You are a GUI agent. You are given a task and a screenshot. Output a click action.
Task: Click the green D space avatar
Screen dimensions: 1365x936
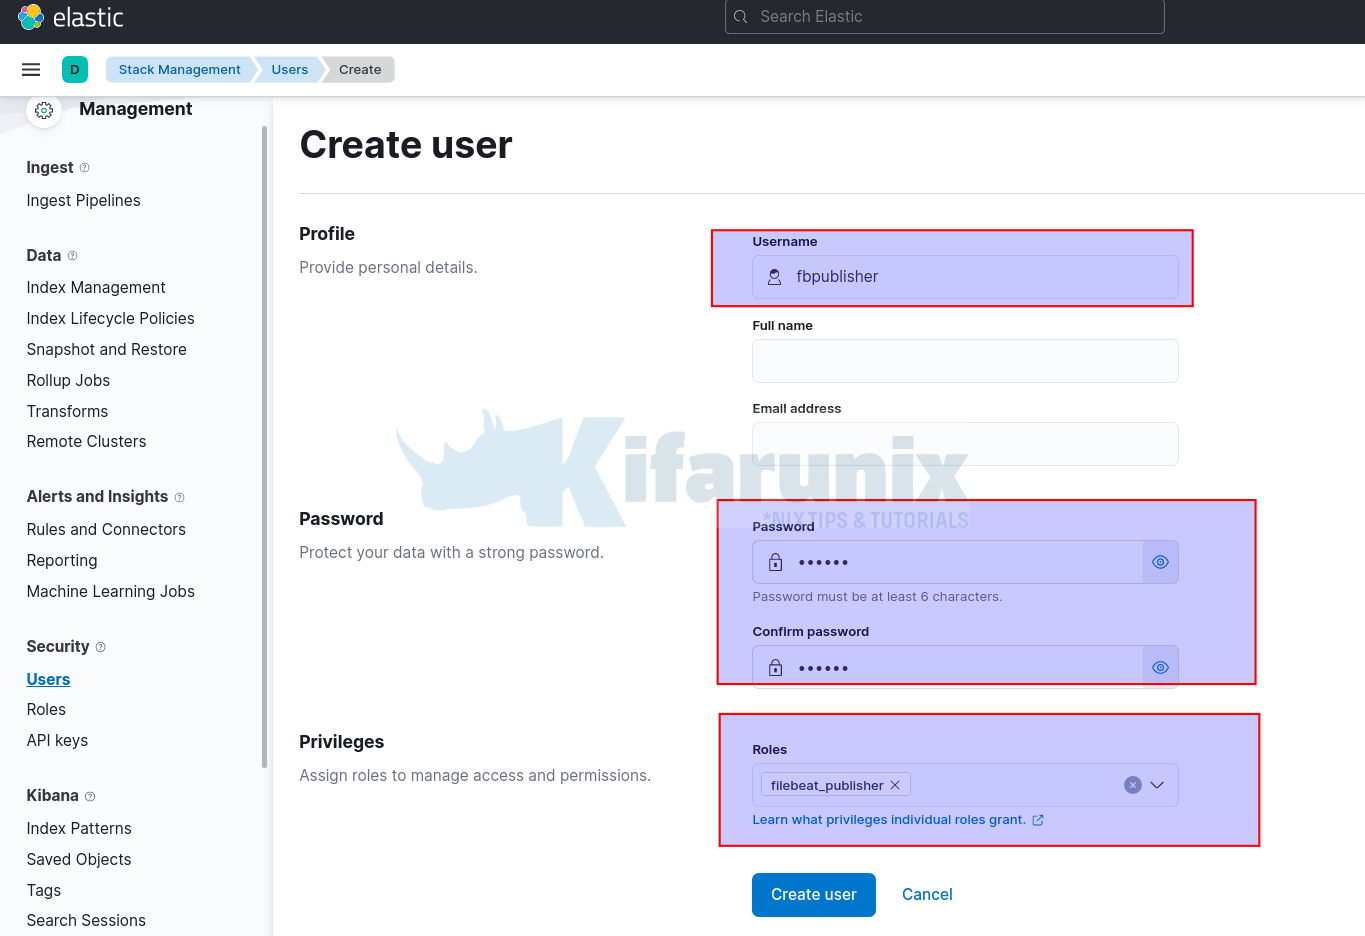[x=75, y=69]
